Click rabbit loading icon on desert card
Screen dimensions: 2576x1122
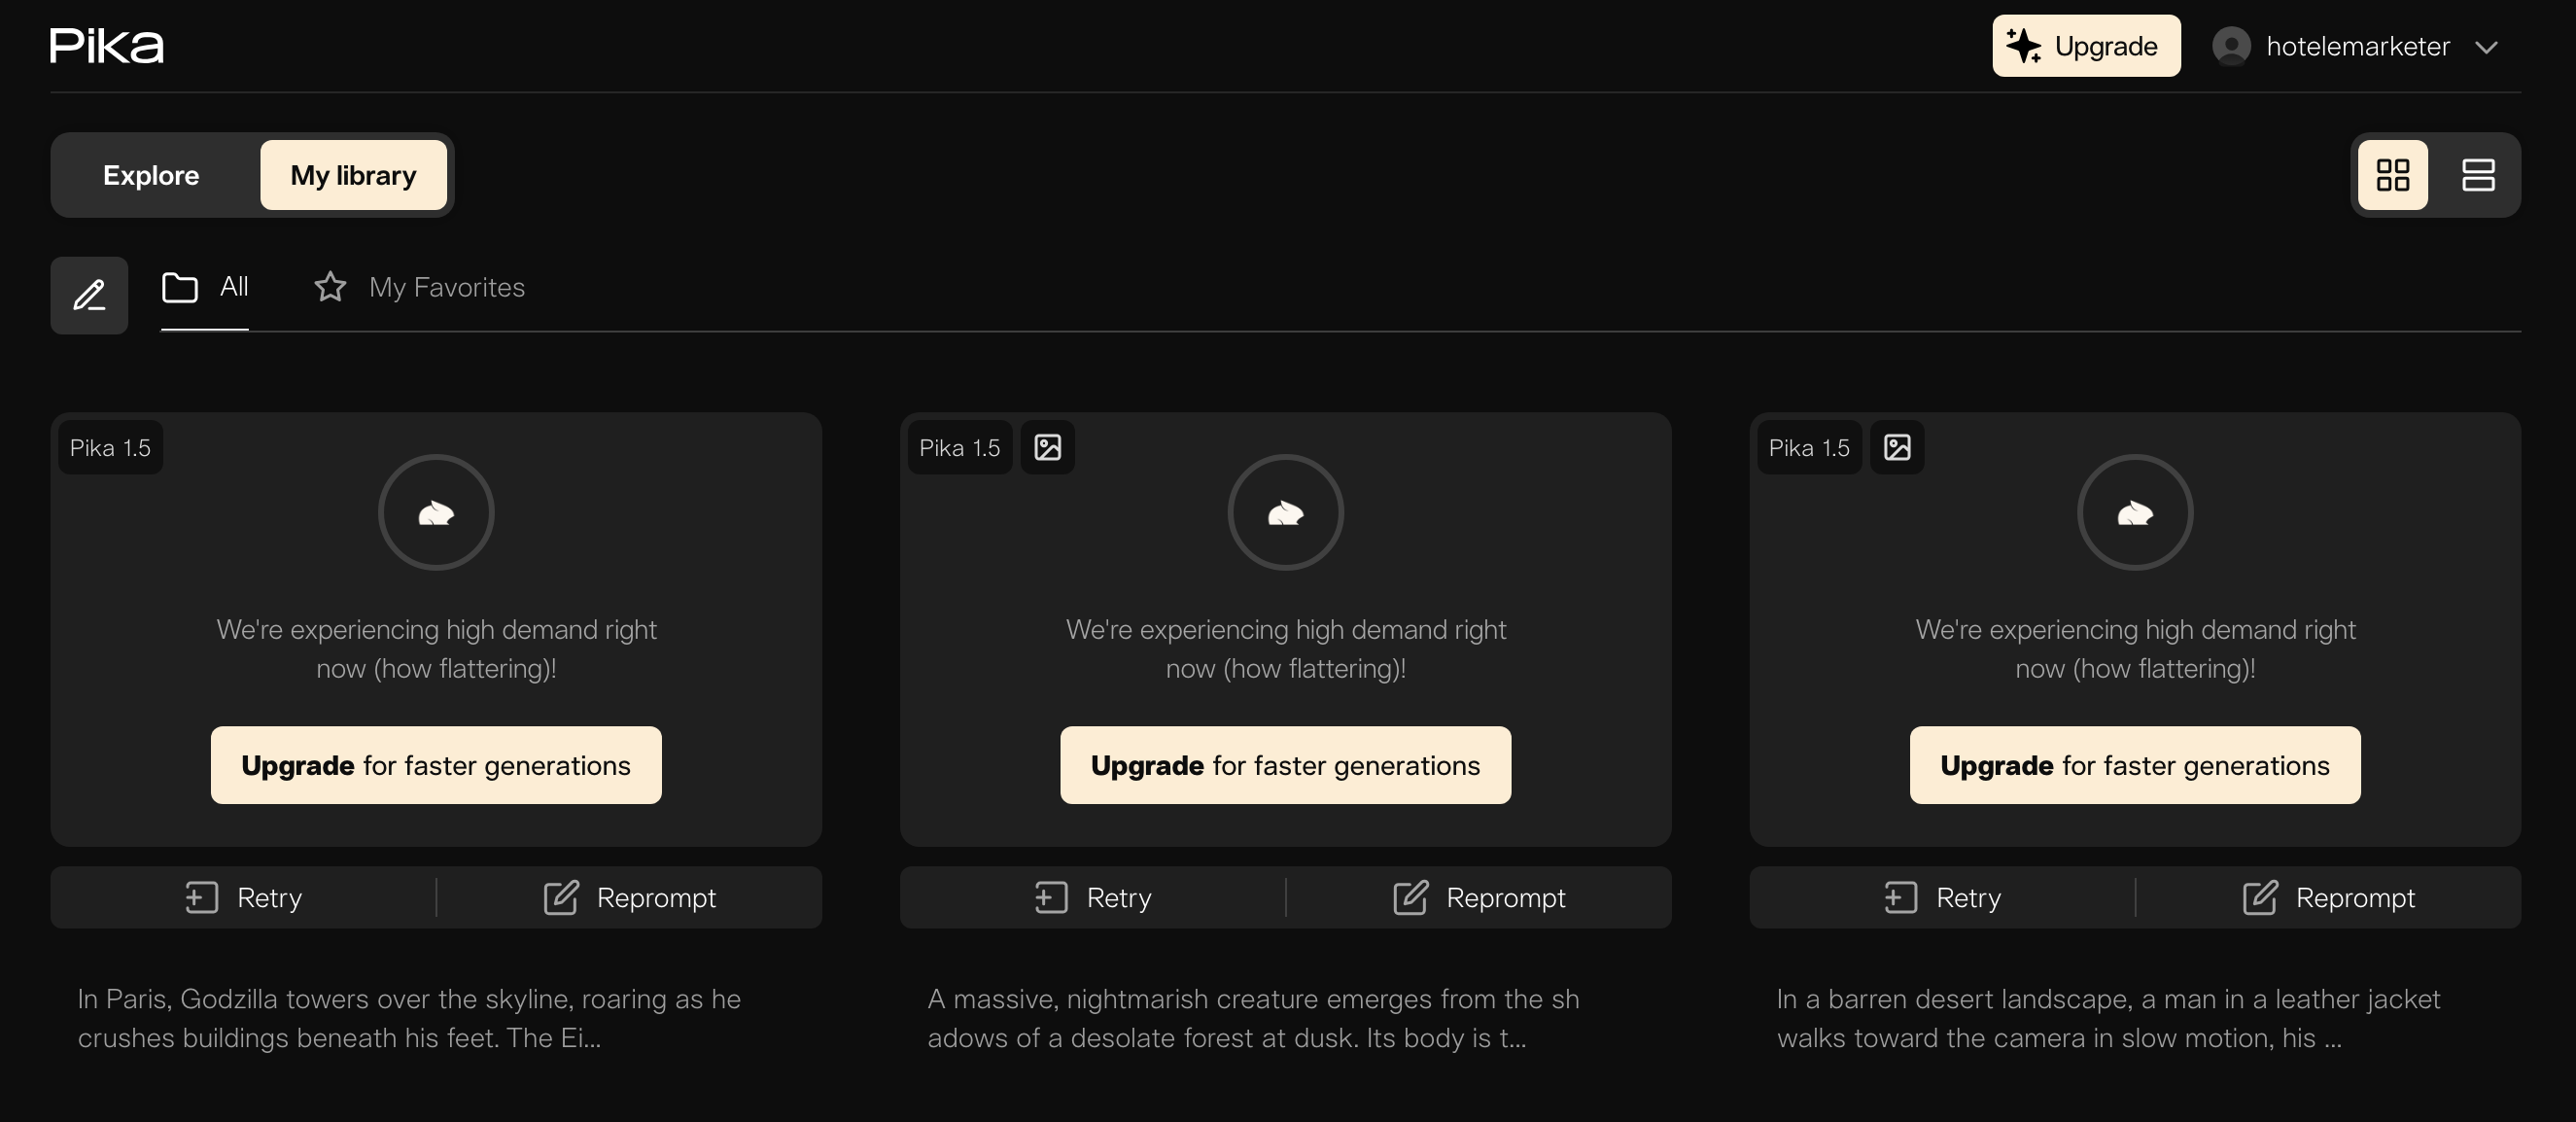tap(2134, 513)
